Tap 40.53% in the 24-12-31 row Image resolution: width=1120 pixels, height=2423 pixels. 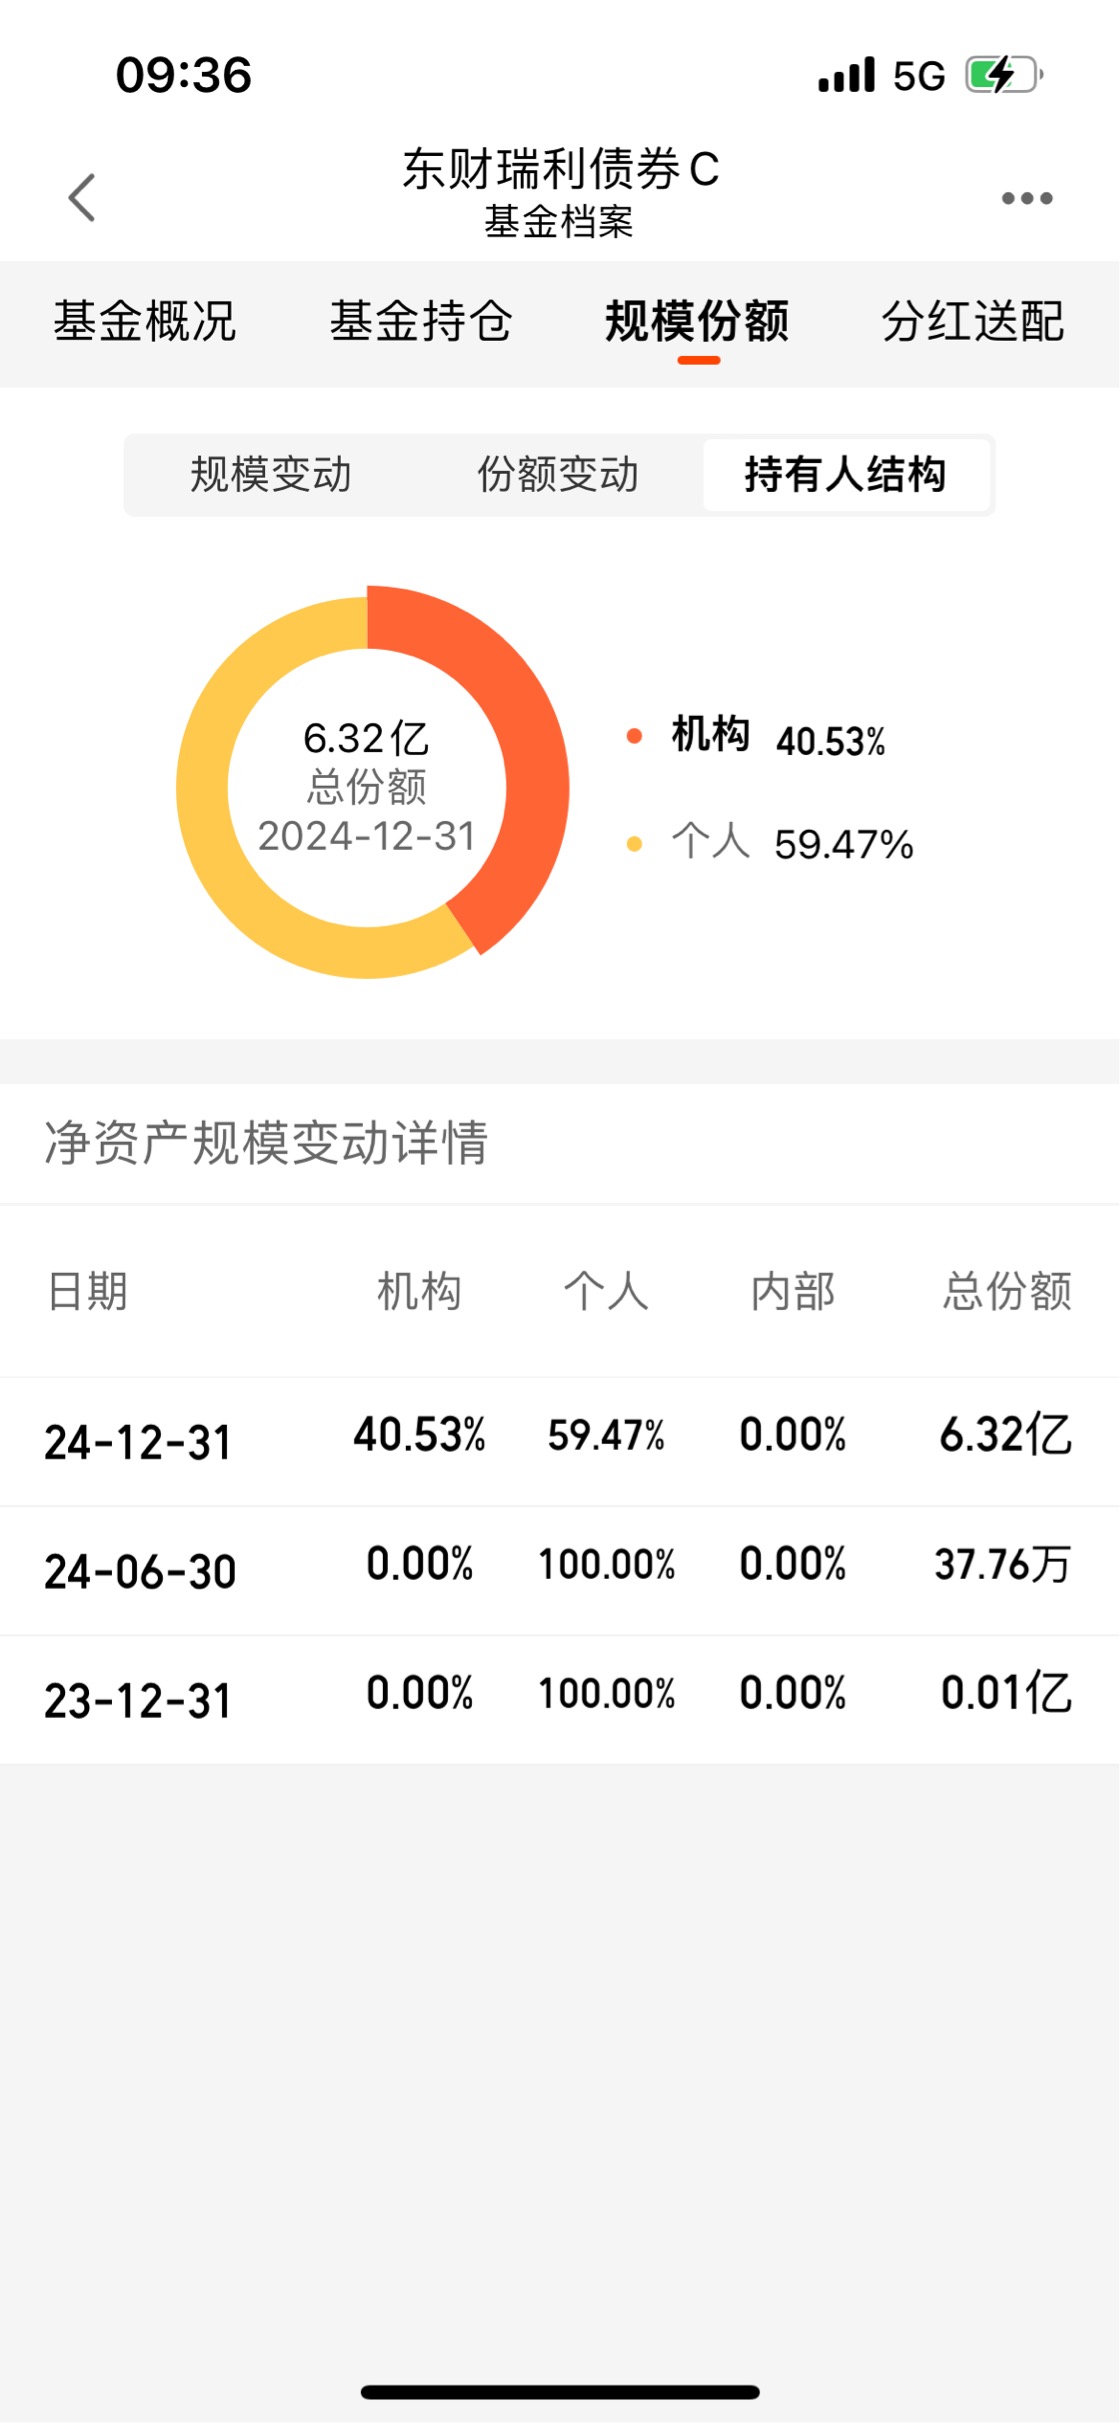click(x=420, y=1435)
